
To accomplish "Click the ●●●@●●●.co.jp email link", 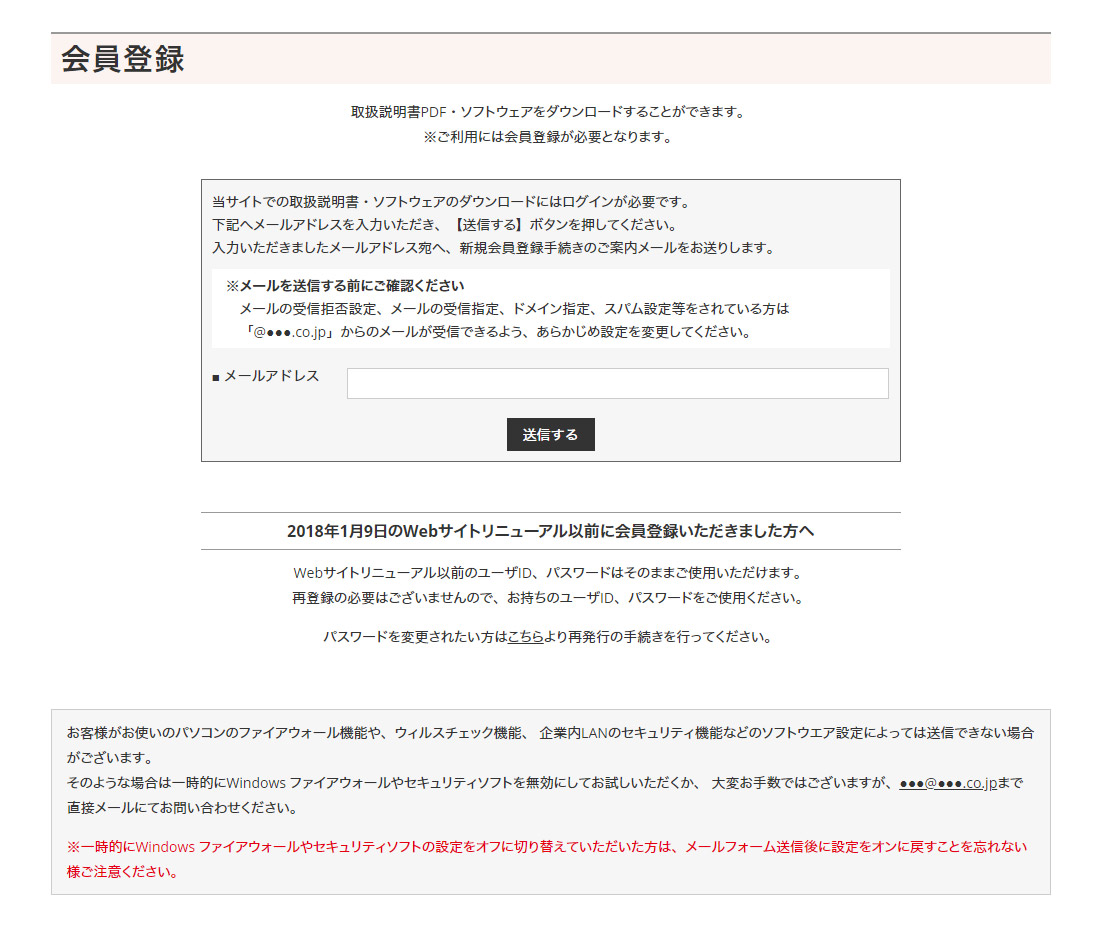I will tap(948, 783).
